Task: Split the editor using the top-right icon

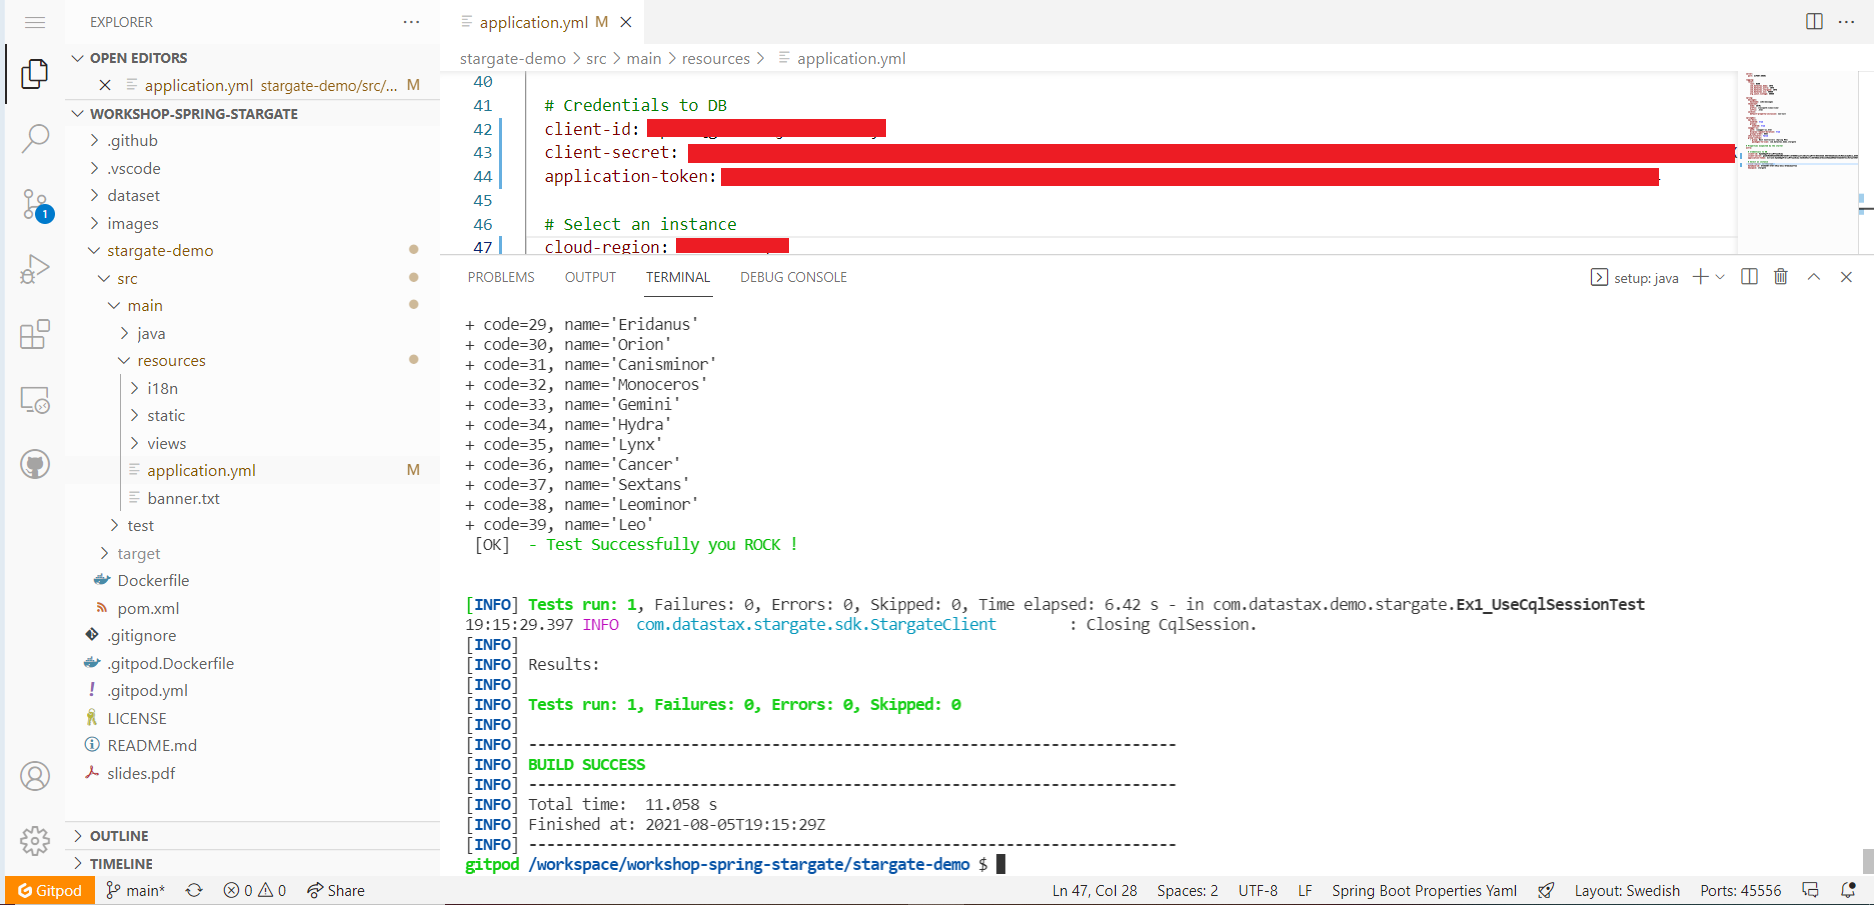Action: 1813,21
